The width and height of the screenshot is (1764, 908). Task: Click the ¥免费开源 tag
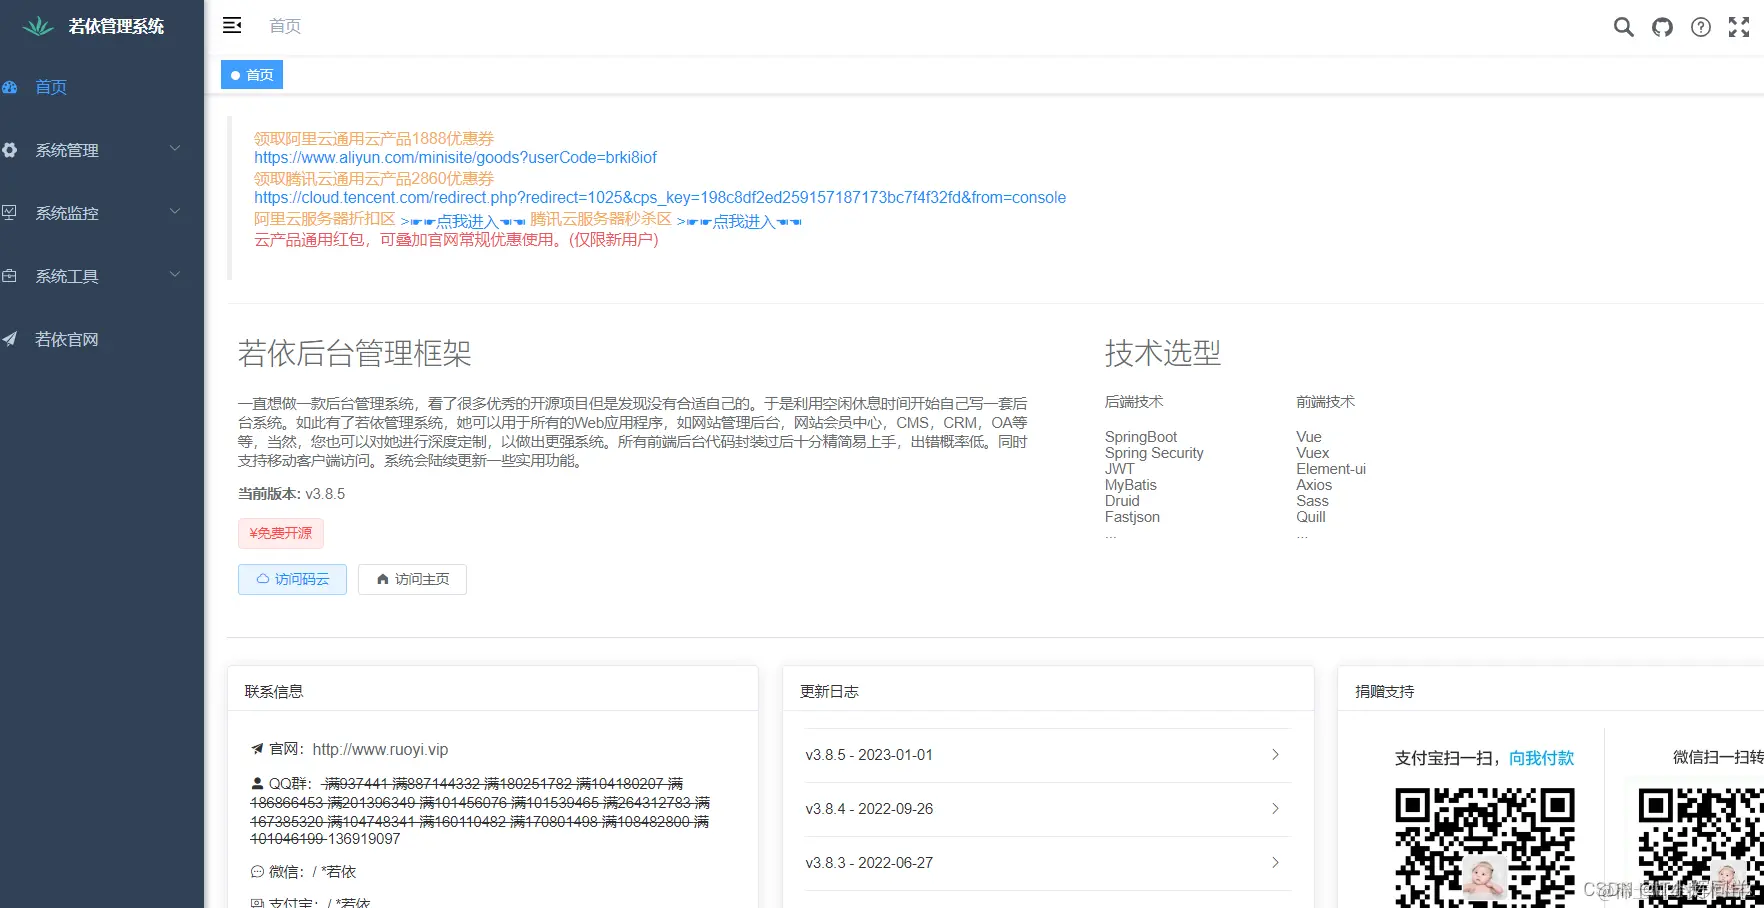tap(281, 533)
